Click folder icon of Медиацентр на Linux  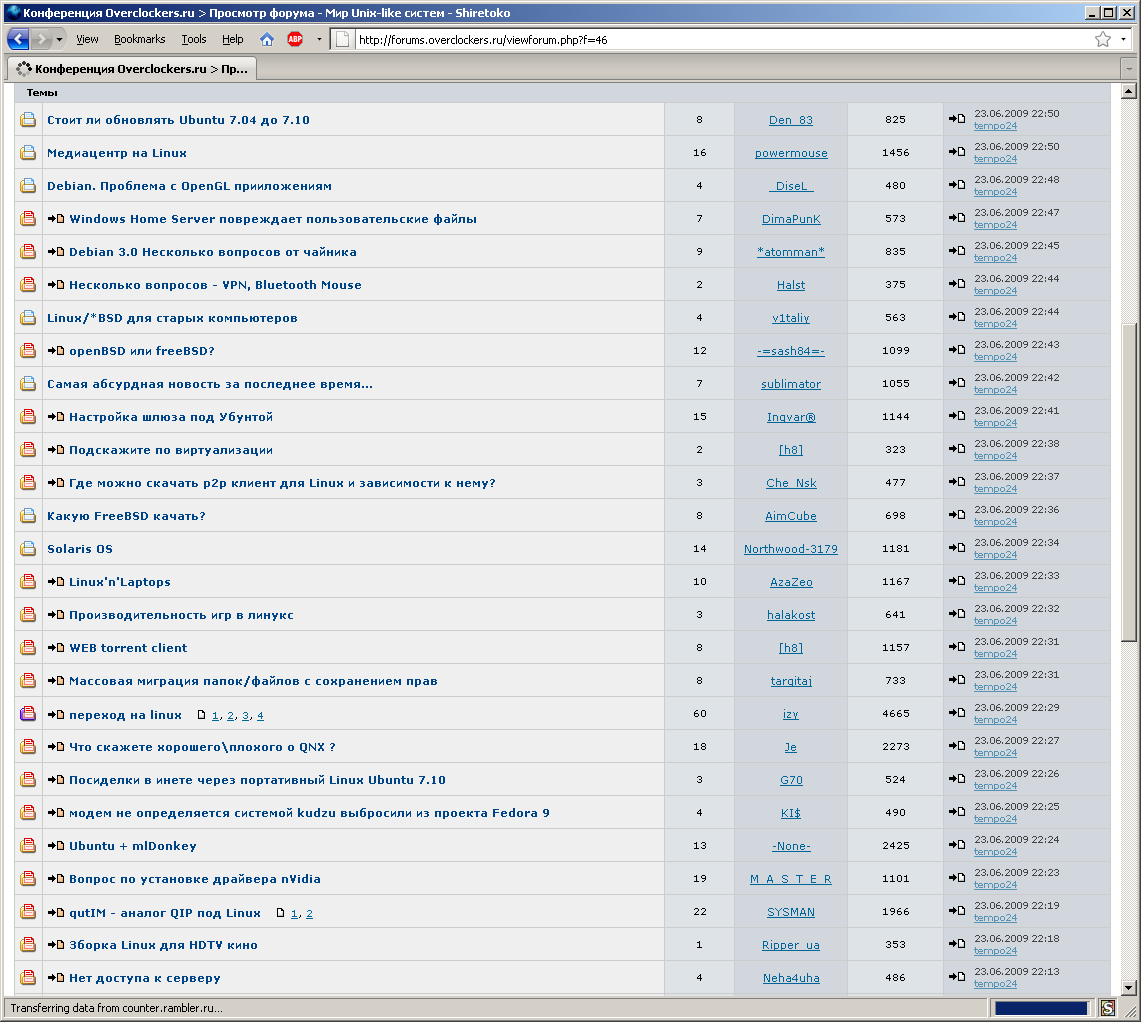pyautogui.click(x=28, y=152)
